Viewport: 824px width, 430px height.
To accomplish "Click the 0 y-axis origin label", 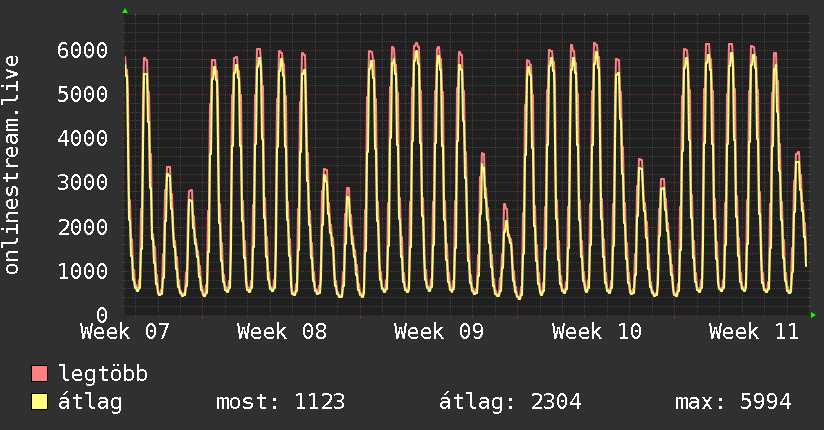I will click(101, 315).
